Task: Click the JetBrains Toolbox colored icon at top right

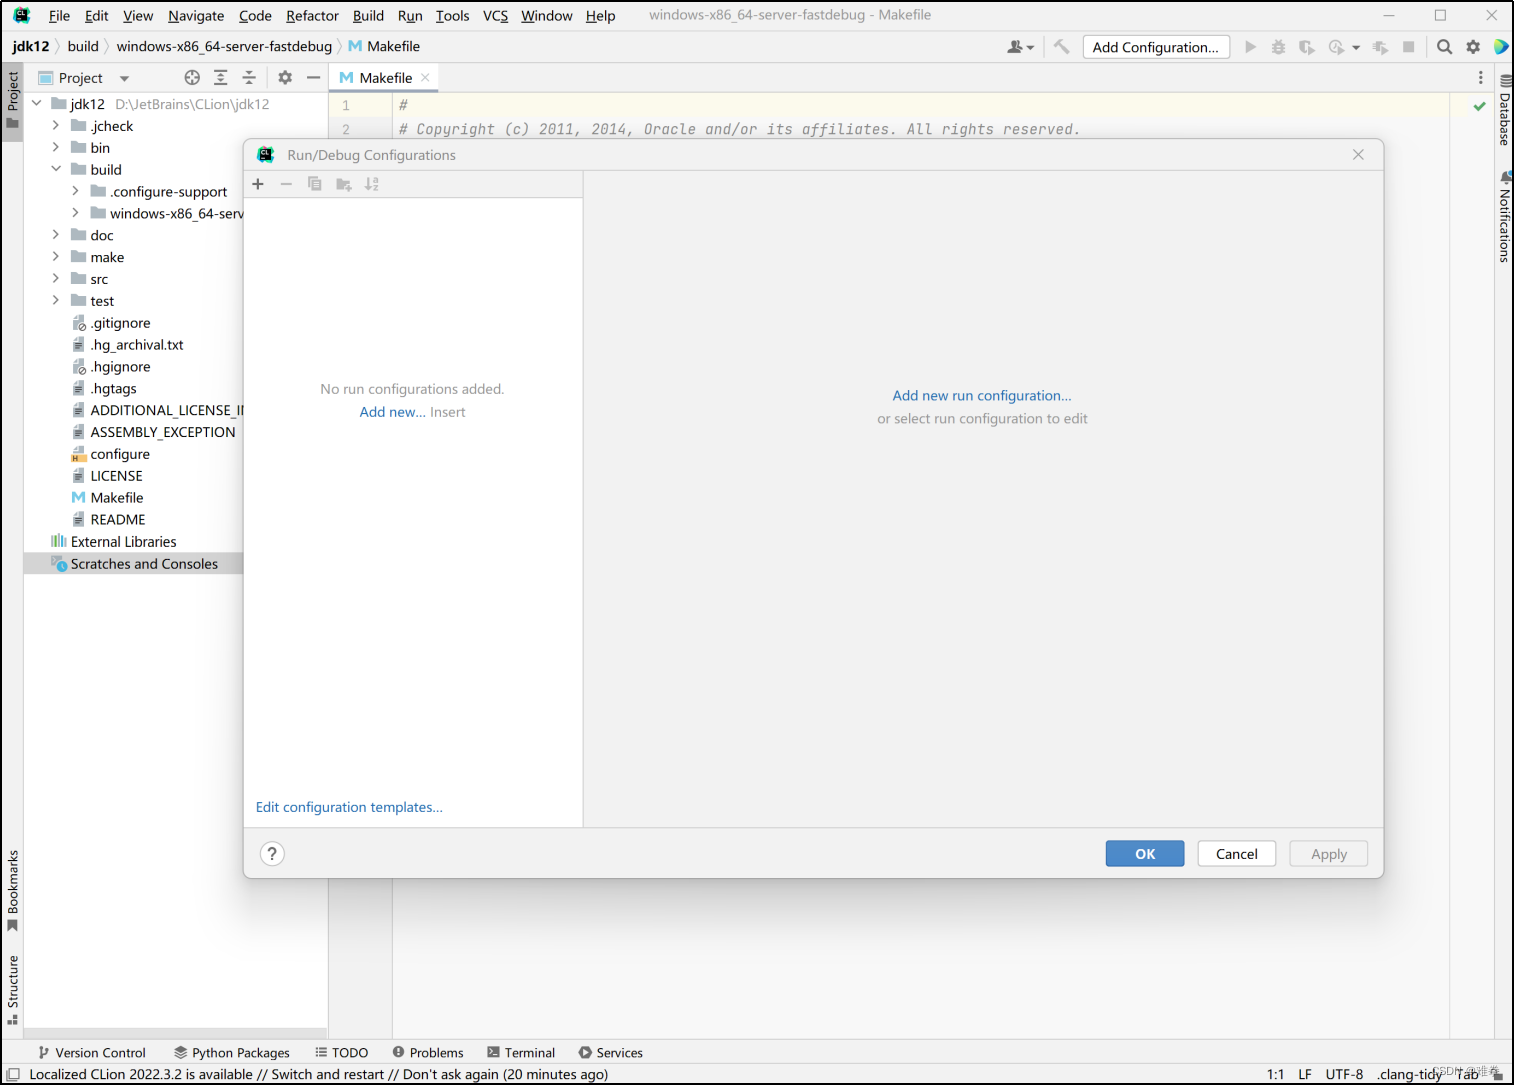Action: tap(1501, 47)
